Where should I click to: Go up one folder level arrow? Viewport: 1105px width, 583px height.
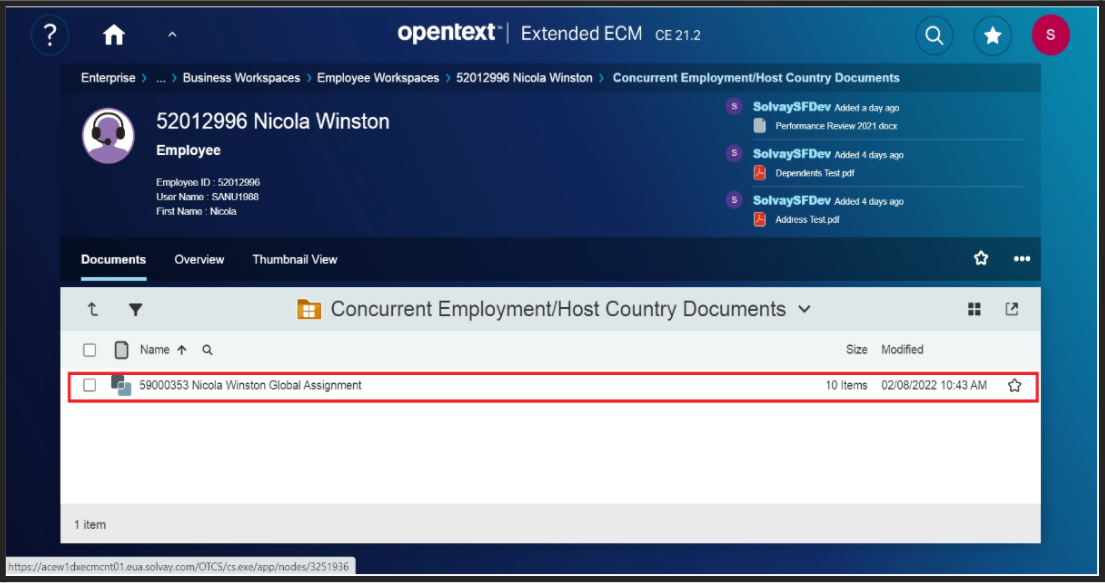[x=93, y=310]
